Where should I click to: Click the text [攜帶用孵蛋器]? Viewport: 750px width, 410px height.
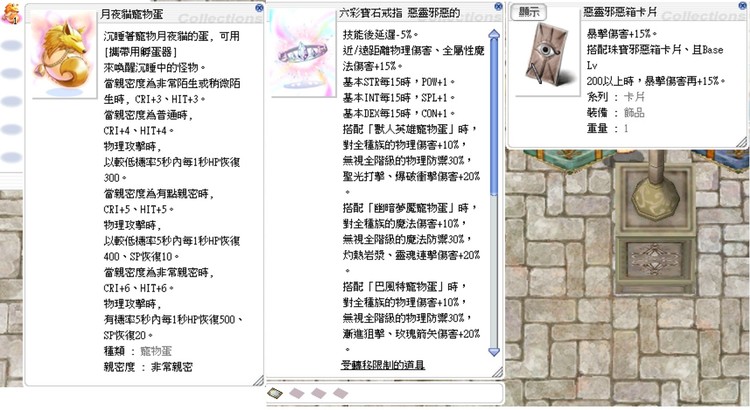141,52
